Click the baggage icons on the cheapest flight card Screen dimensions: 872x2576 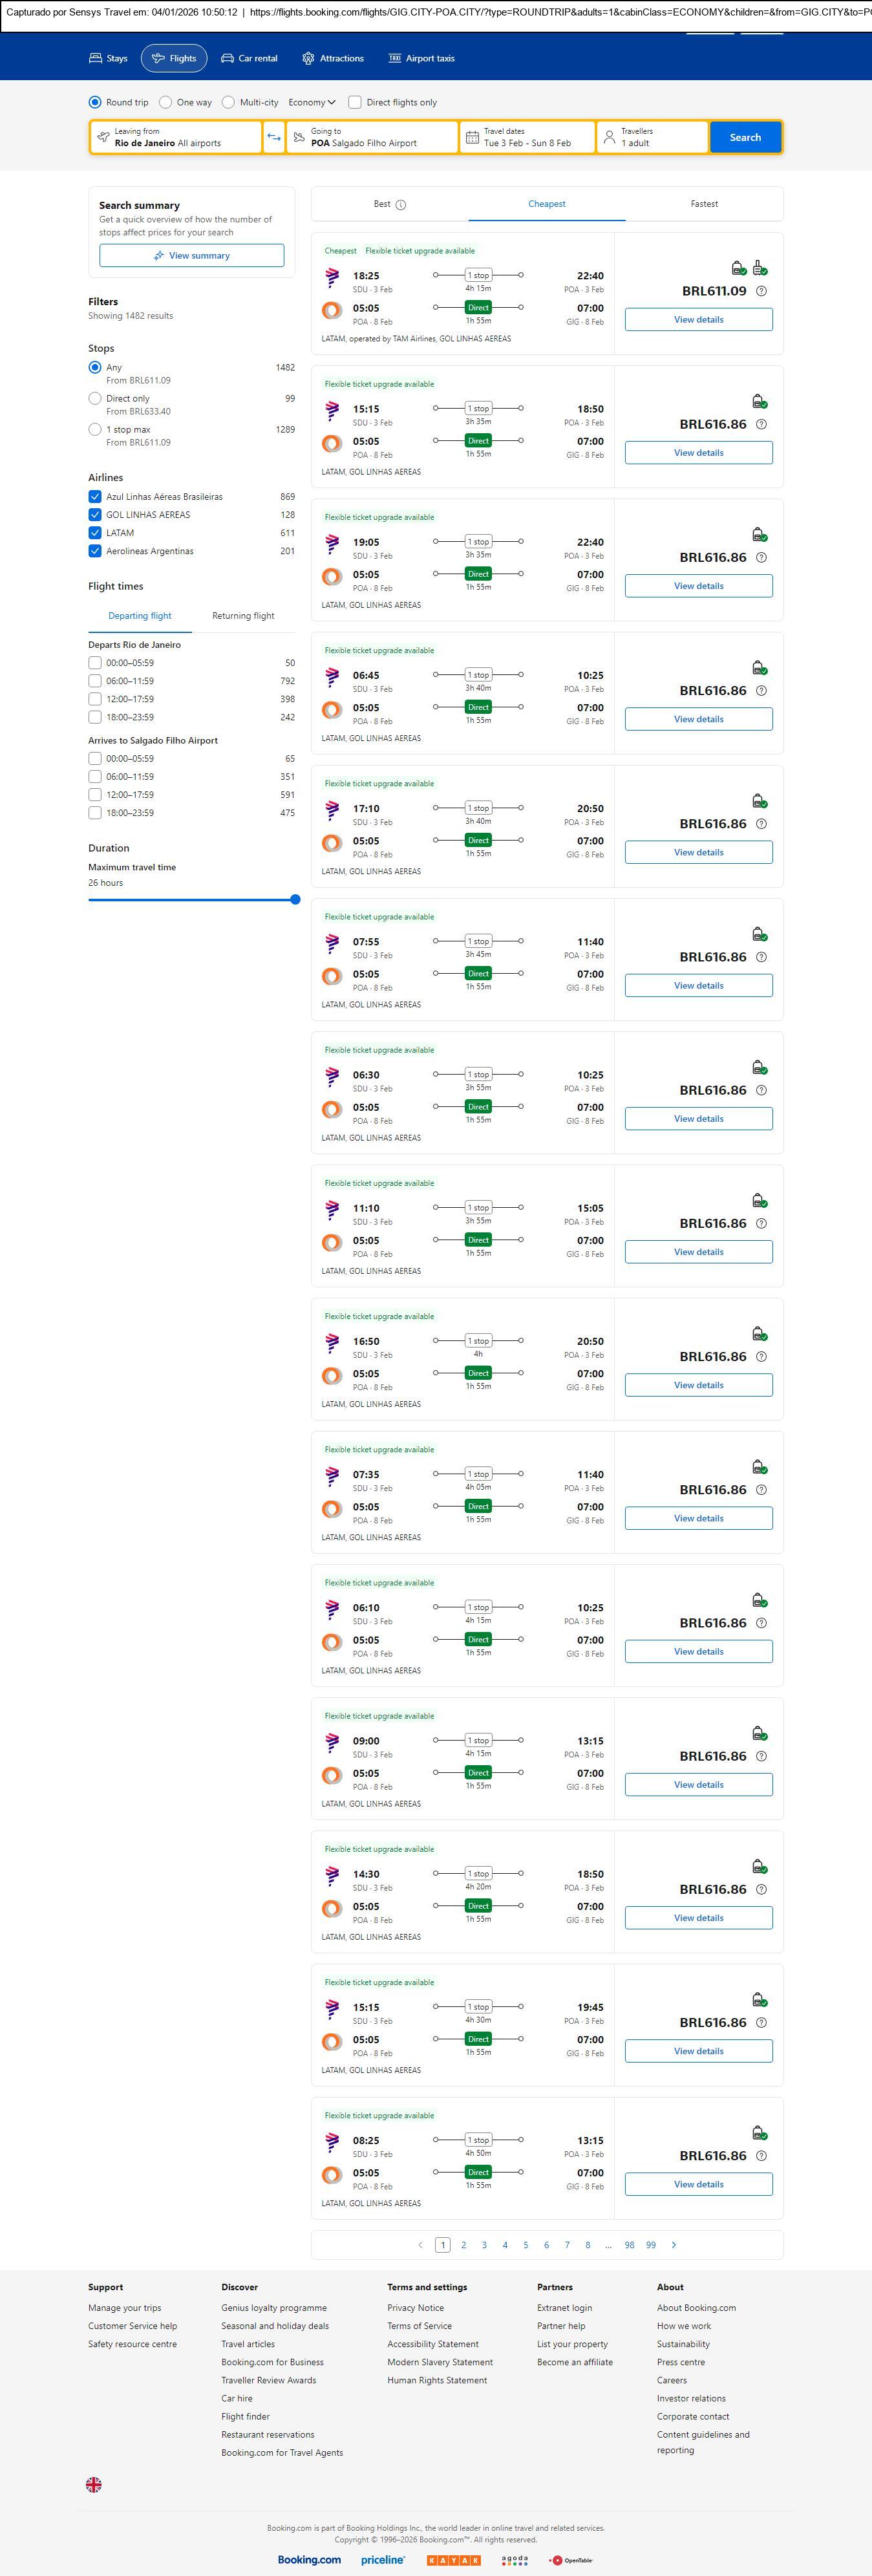(749, 268)
